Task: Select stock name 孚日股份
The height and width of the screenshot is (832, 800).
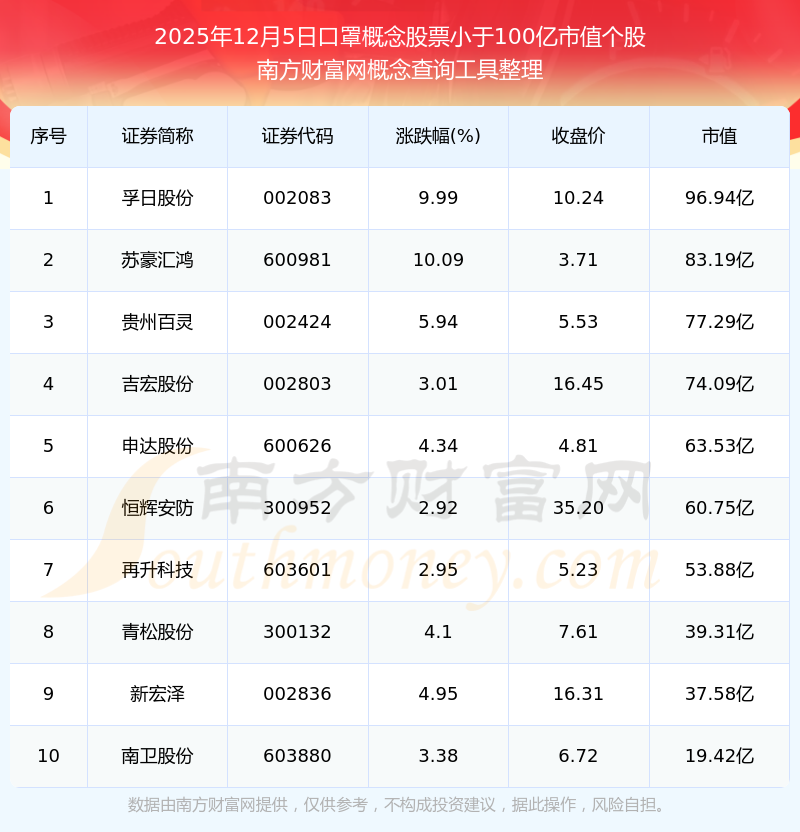Action: coord(158,198)
